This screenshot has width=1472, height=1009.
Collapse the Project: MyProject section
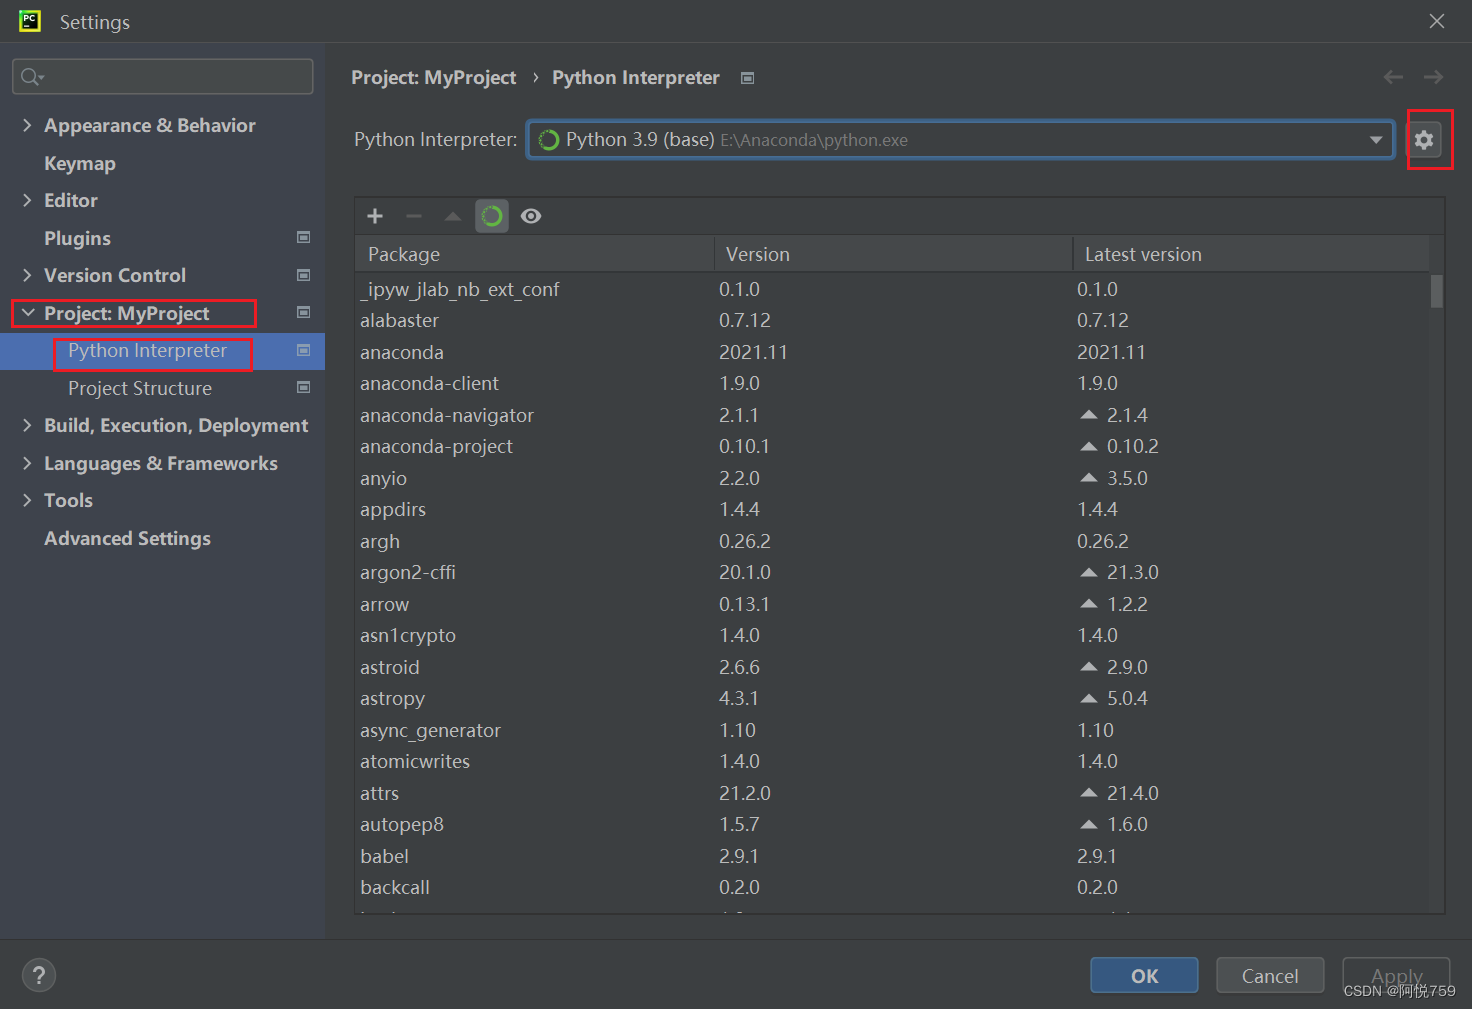pyautogui.click(x=27, y=313)
